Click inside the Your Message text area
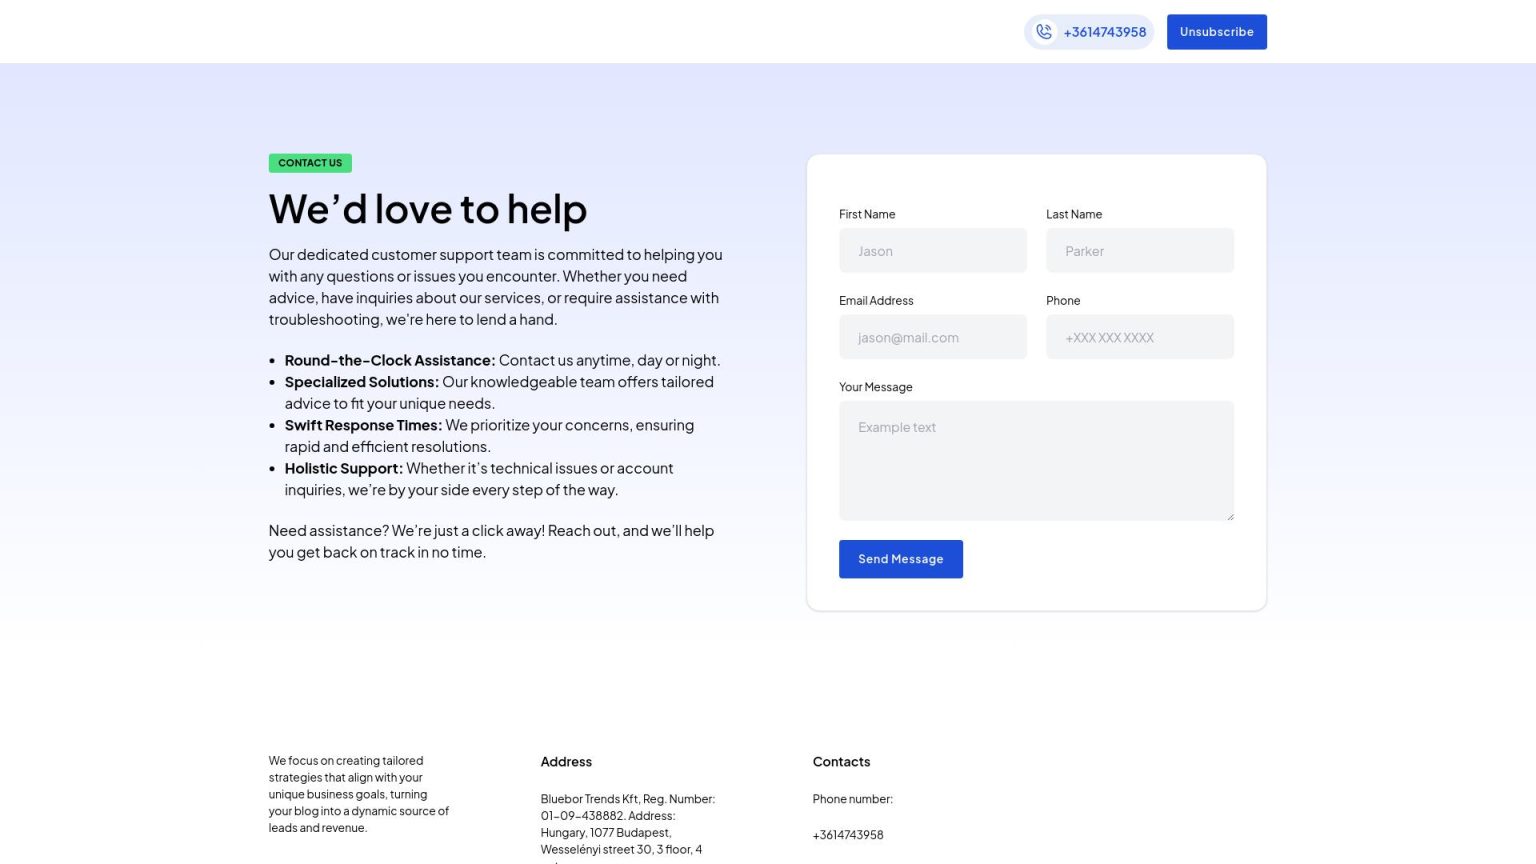Image resolution: width=1536 pixels, height=864 pixels. 1035,460
